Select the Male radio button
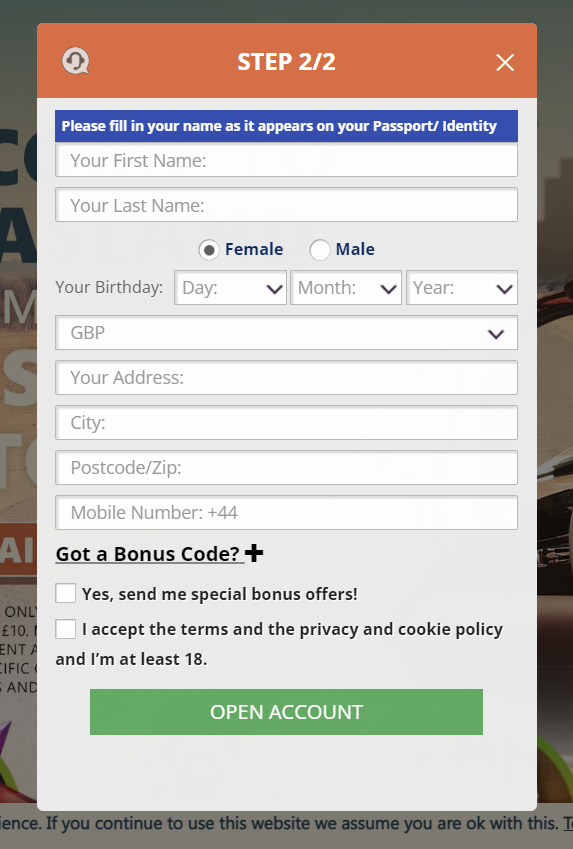 (320, 250)
